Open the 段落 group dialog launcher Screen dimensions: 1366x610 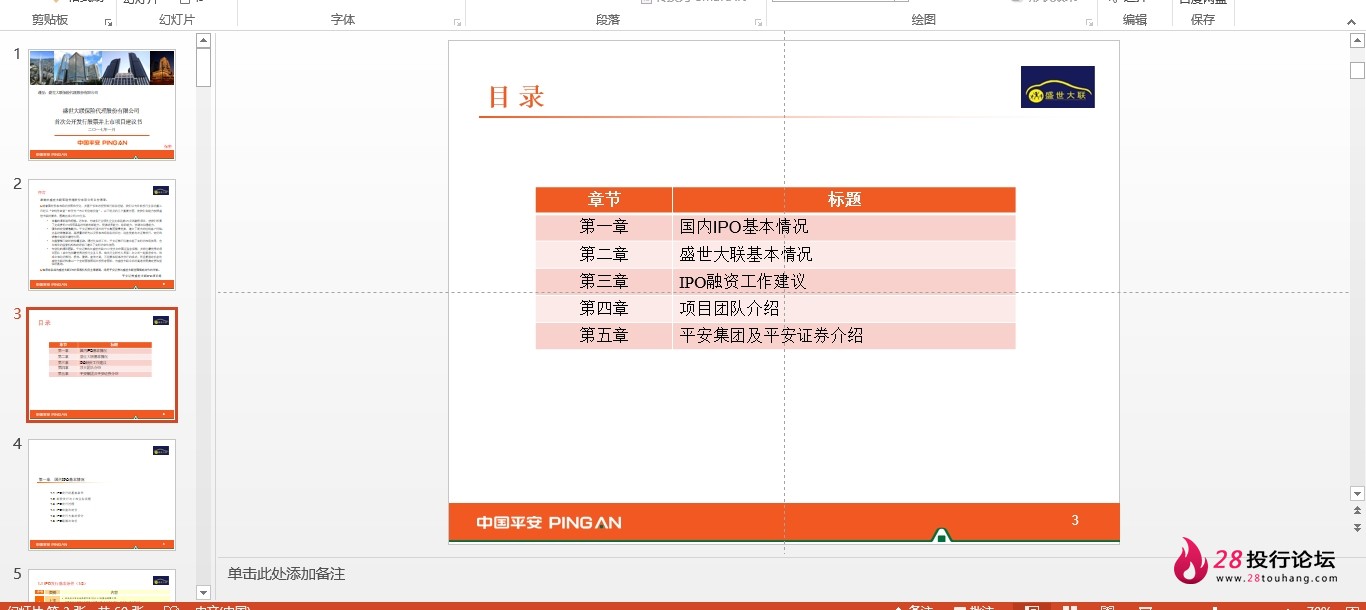point(759,21)
